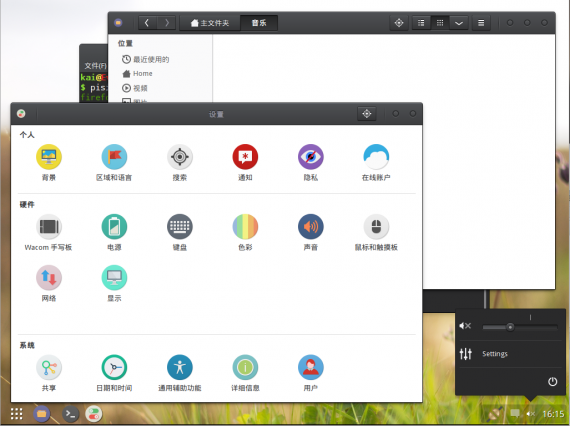Click the volume slider track
Image resolution: width=570 pixels, height=426 pixels.
click(x=520, y=327)
